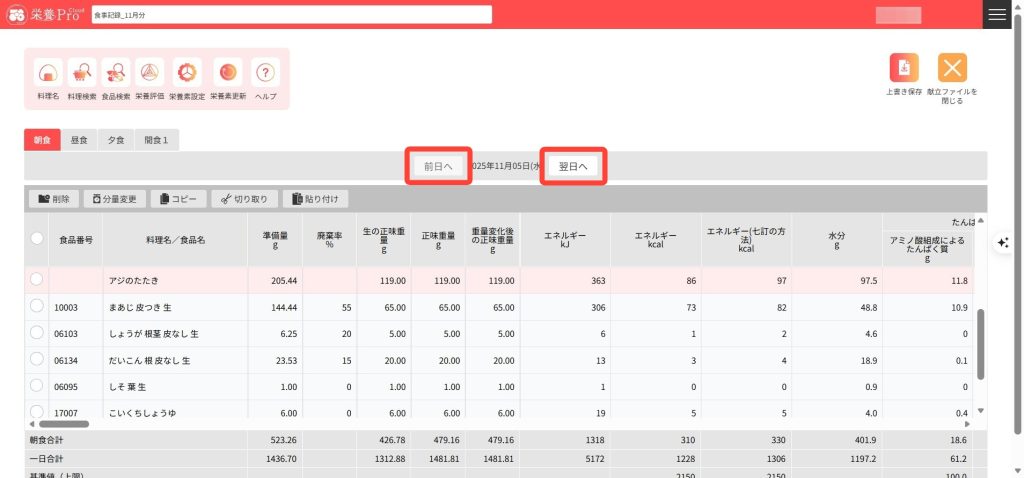The image size is (1024, 478).
Task: Select the checkbox for アジのたたき row
Action: click(x=37, y=279)
